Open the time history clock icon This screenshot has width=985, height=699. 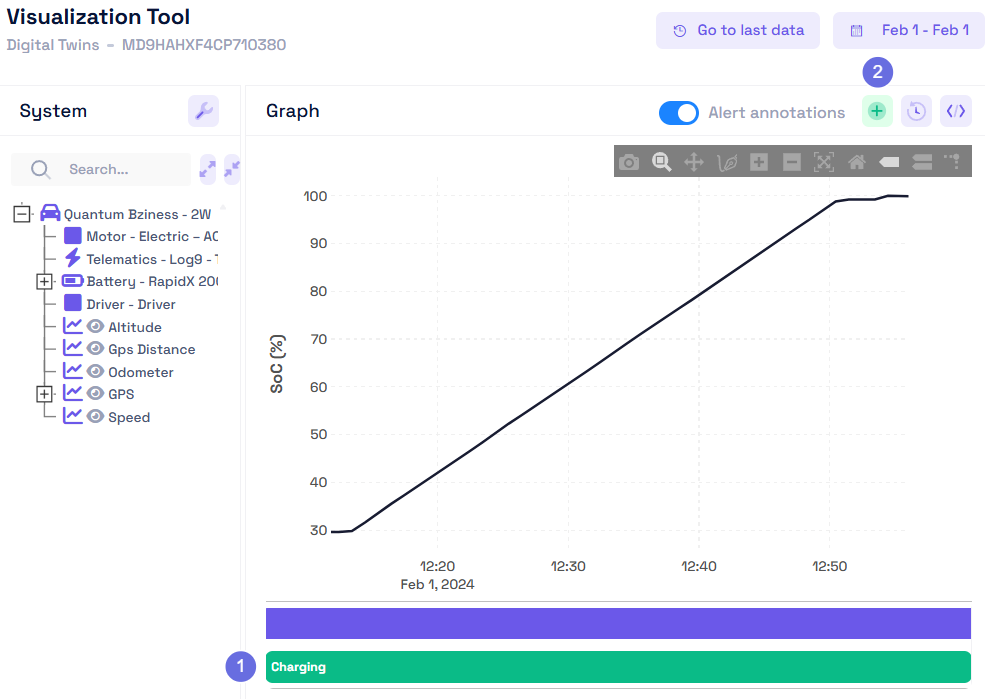[916, 111]
